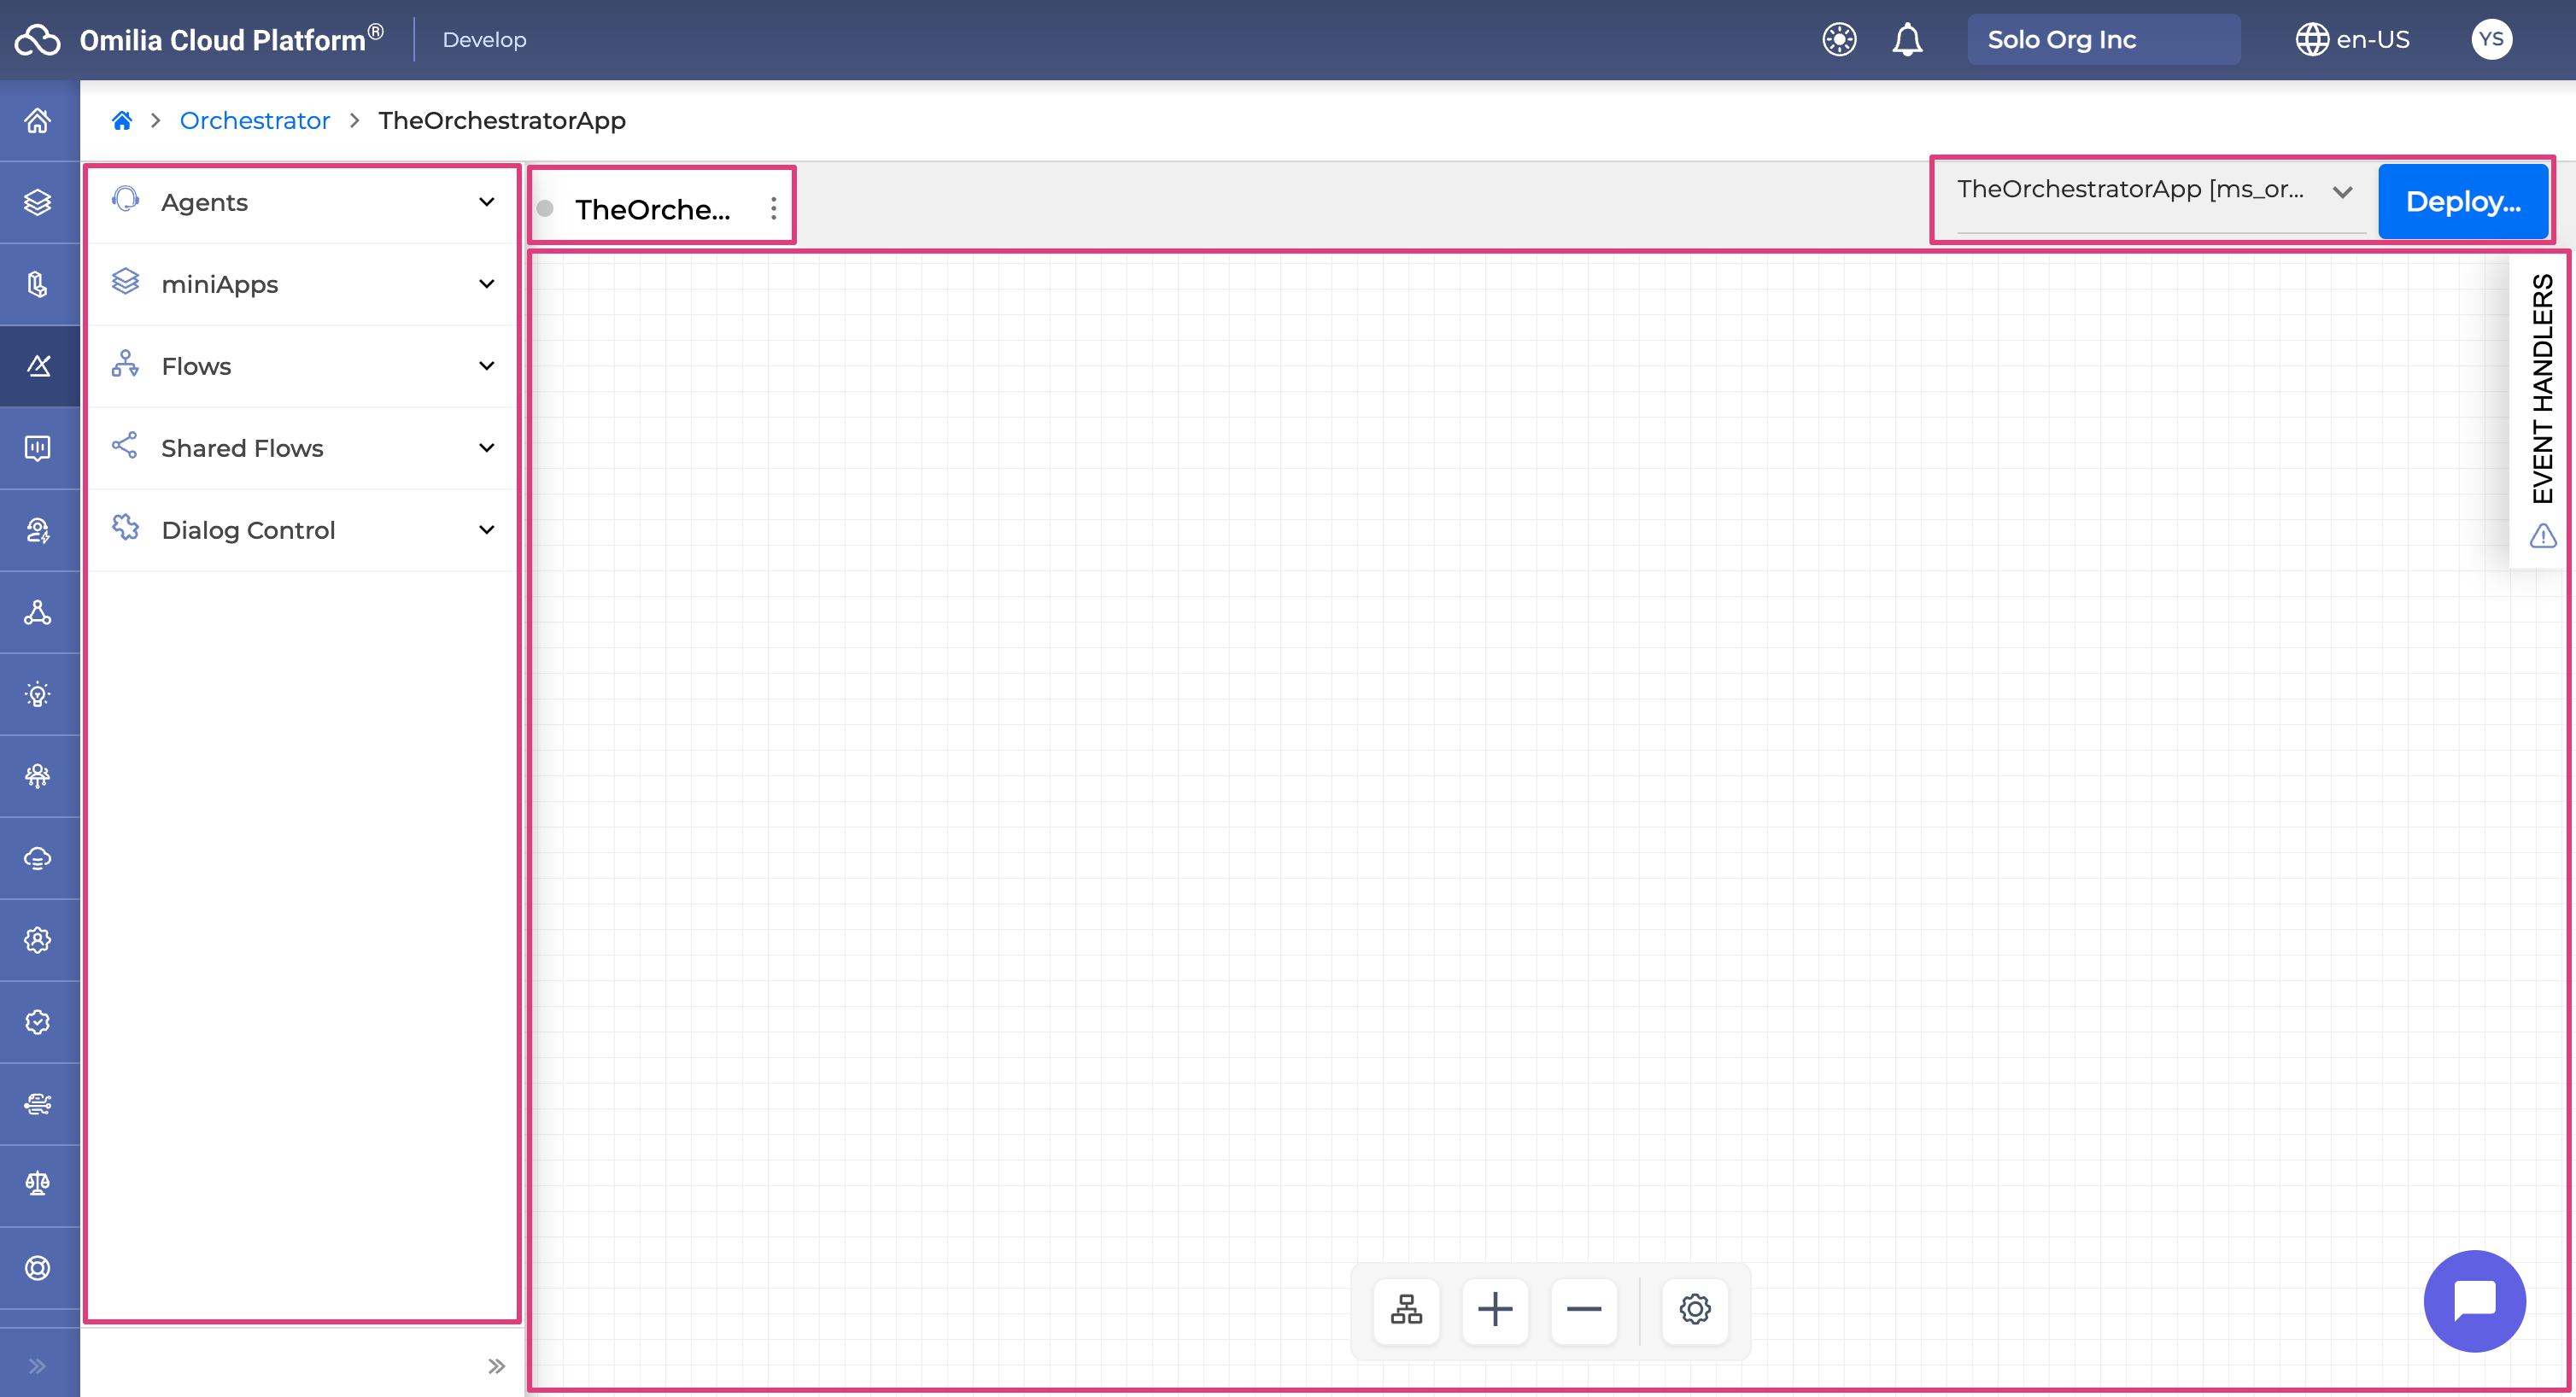The height and width of the screenshot is (1397, 2576).
Task: Auto-arrange the flow layout
Action: (x=1405, y=1310)
